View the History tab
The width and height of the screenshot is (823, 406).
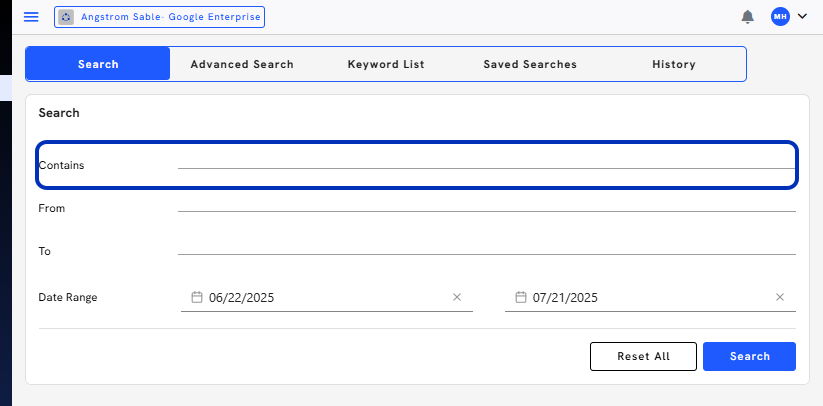tap(673, 64)
